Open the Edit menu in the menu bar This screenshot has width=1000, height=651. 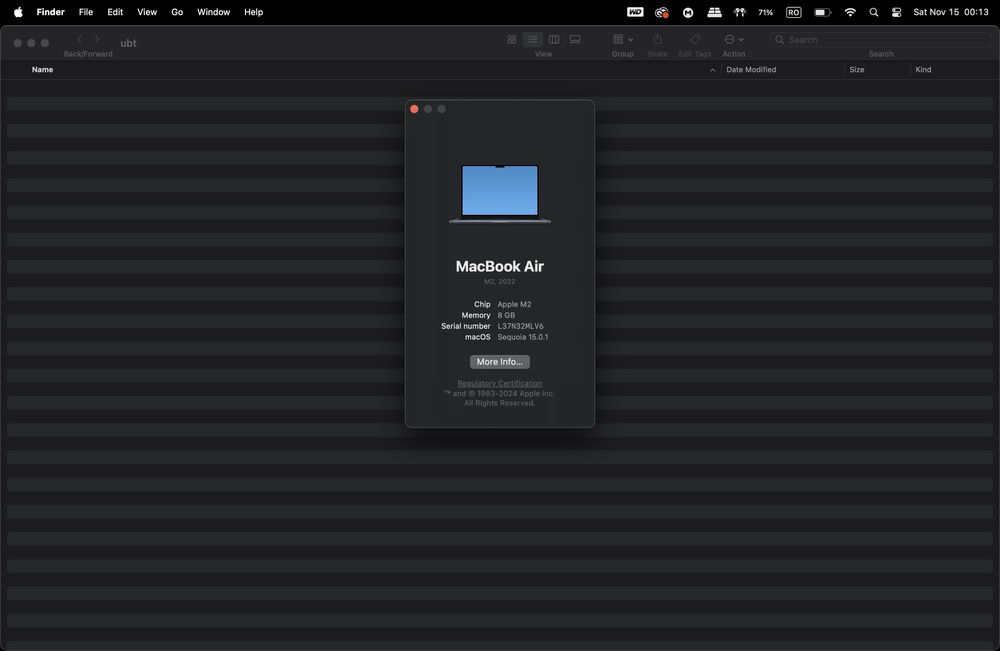click(115, 12)
